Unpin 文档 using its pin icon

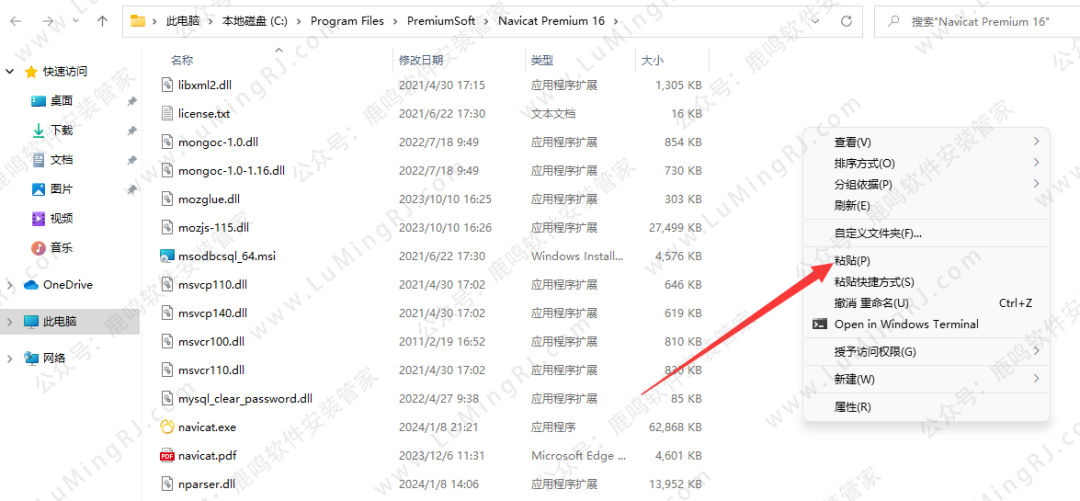(x=132, y=160)
